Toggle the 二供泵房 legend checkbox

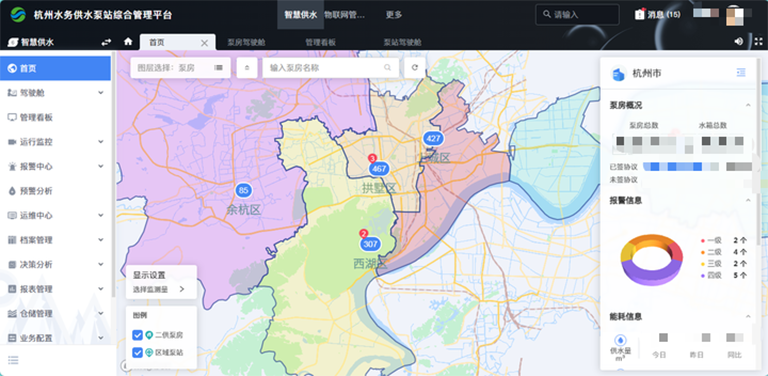click(x=138, y=335)
